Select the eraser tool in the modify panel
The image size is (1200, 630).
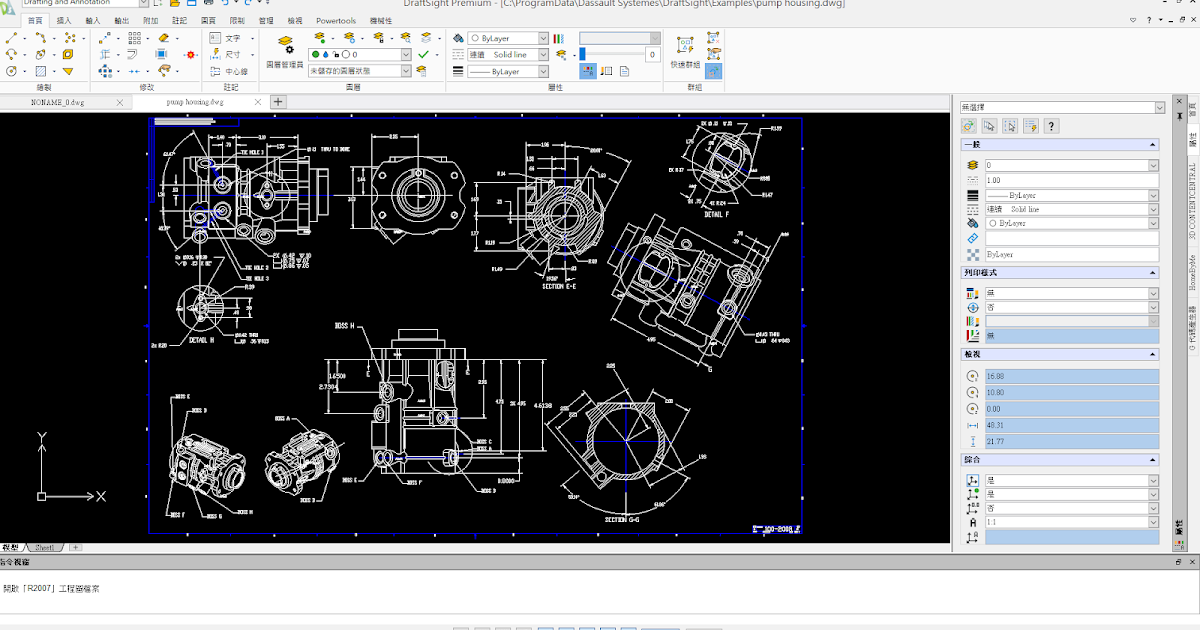[x=163, y=38]
